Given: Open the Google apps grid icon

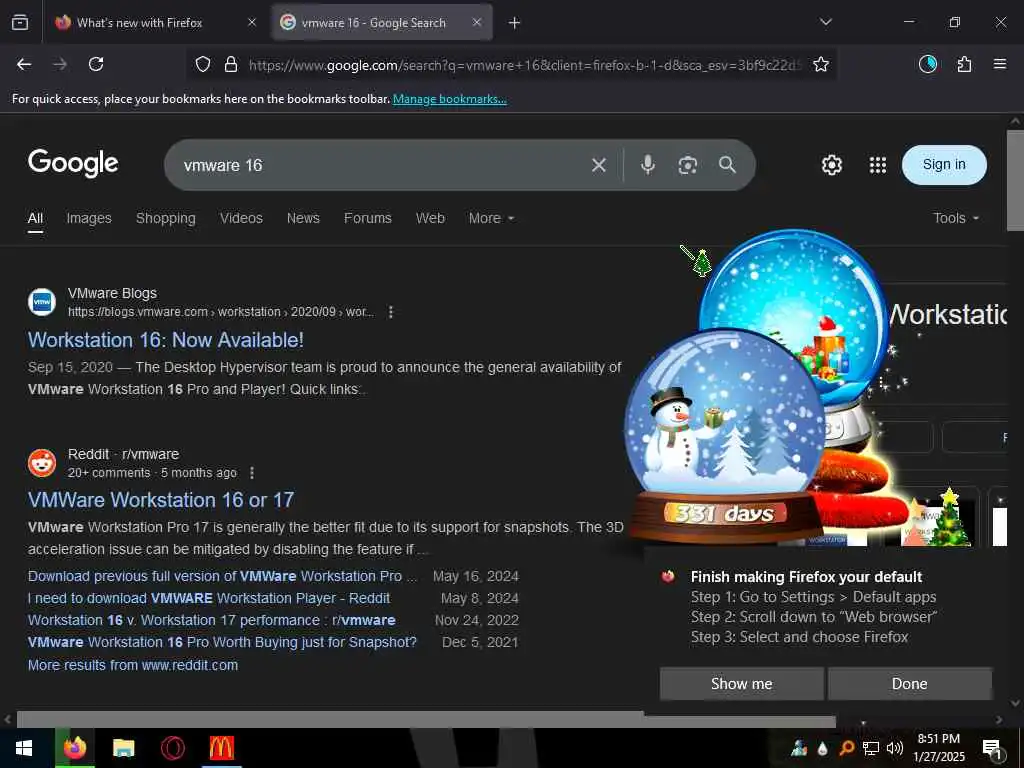Looking at the screenshot, I should [878, 165].
